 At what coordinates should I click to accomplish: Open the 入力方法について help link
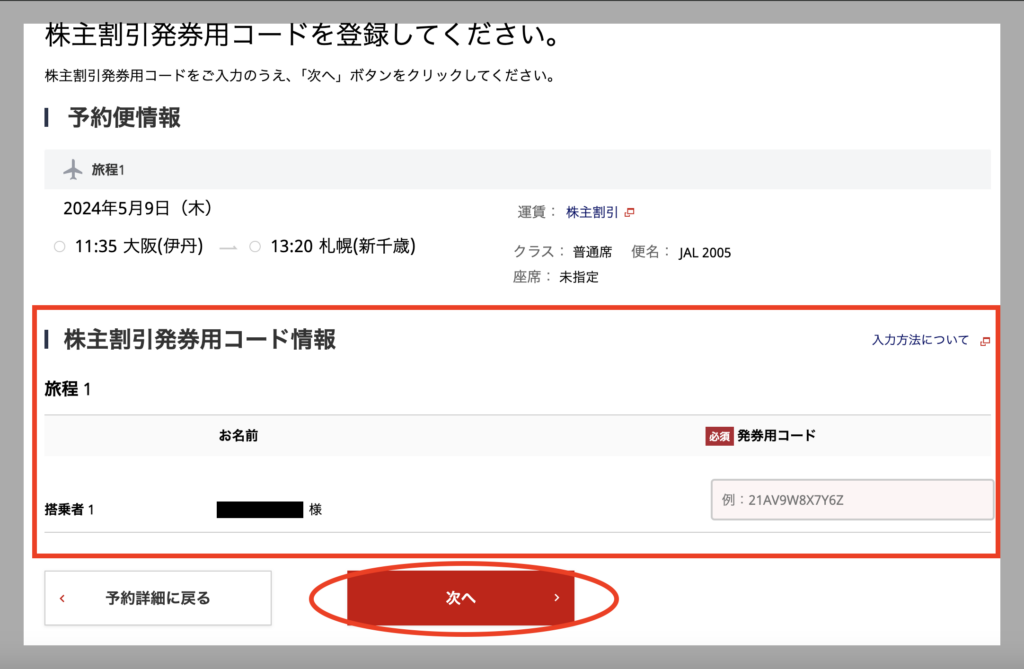click(x=920, y=340)
